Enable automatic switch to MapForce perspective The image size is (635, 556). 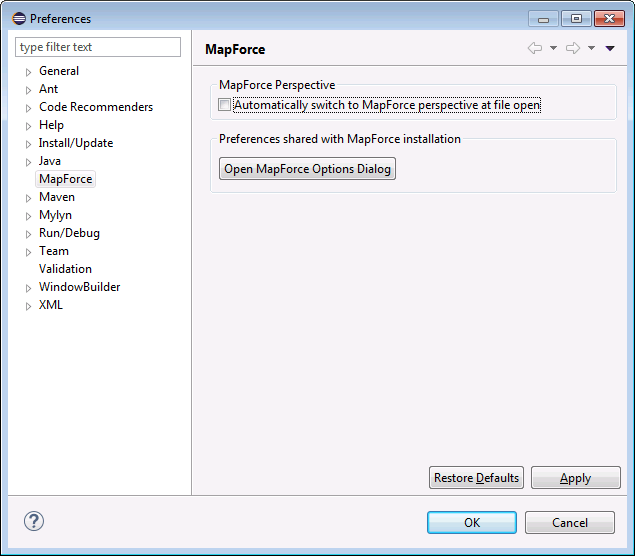click(x=225, y=105)
